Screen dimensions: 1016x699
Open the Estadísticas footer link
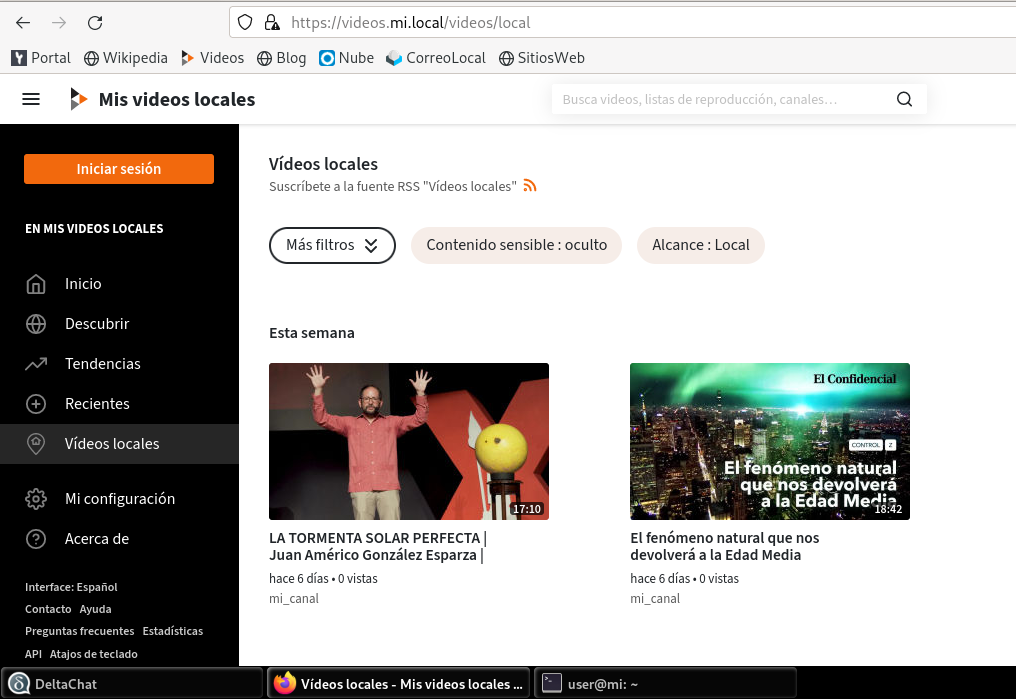[x=172, y=631]
